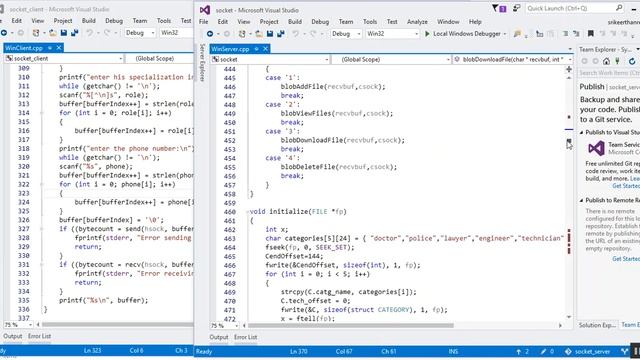Click the pending changes pencil in the status bar

point(547,351)
